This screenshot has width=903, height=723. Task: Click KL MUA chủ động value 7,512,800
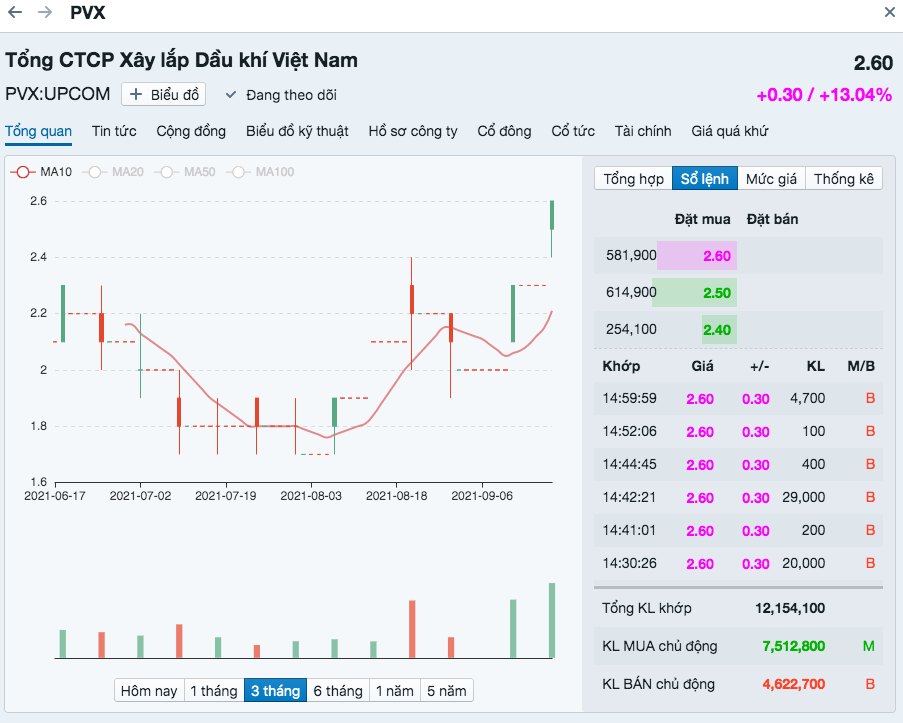[794, 646]
